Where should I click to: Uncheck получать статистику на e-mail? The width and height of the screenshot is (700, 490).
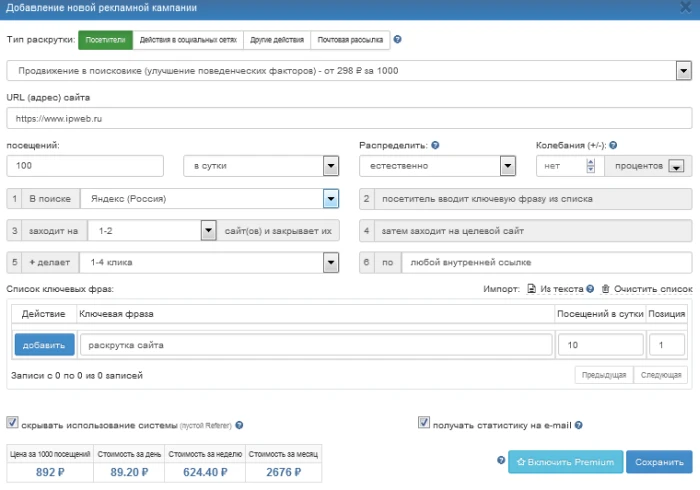click(x=424, y=423)
